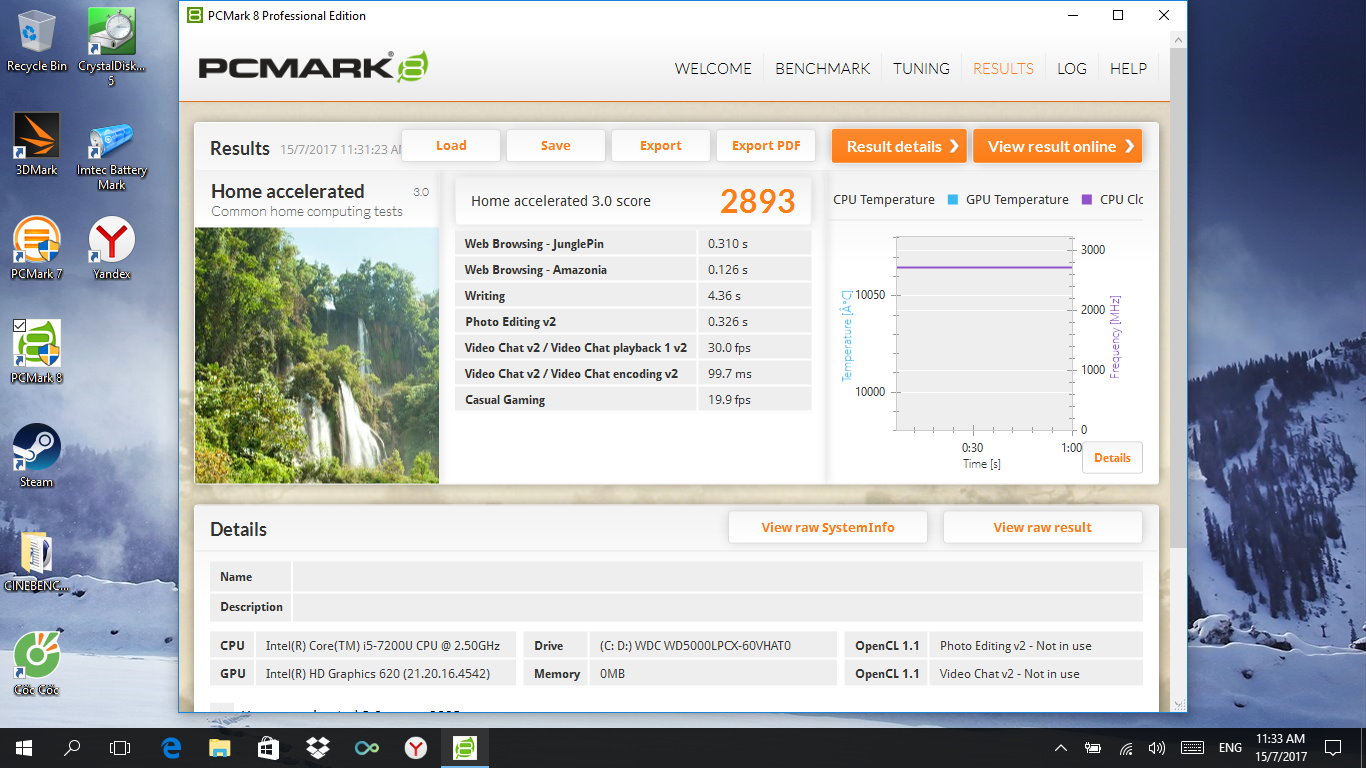Select the RESULTS tab
Image resolution: width=1366 pixels, height=768 pixels.
coord(1003,69)
